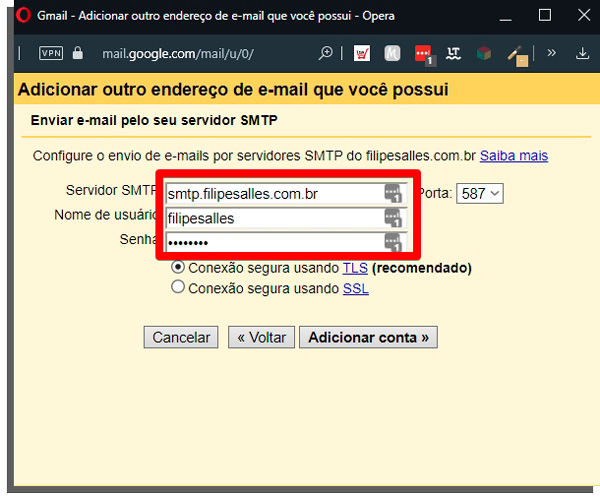Open the gray M extension icon
This screenshot has height=498, width=600.
[392, 53]
